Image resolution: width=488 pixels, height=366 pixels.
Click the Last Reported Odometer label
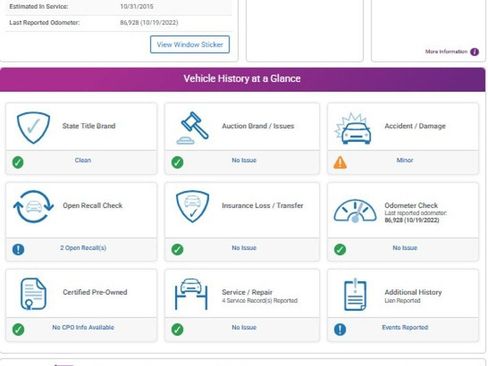pyautogui.click(x=44, y=23)
